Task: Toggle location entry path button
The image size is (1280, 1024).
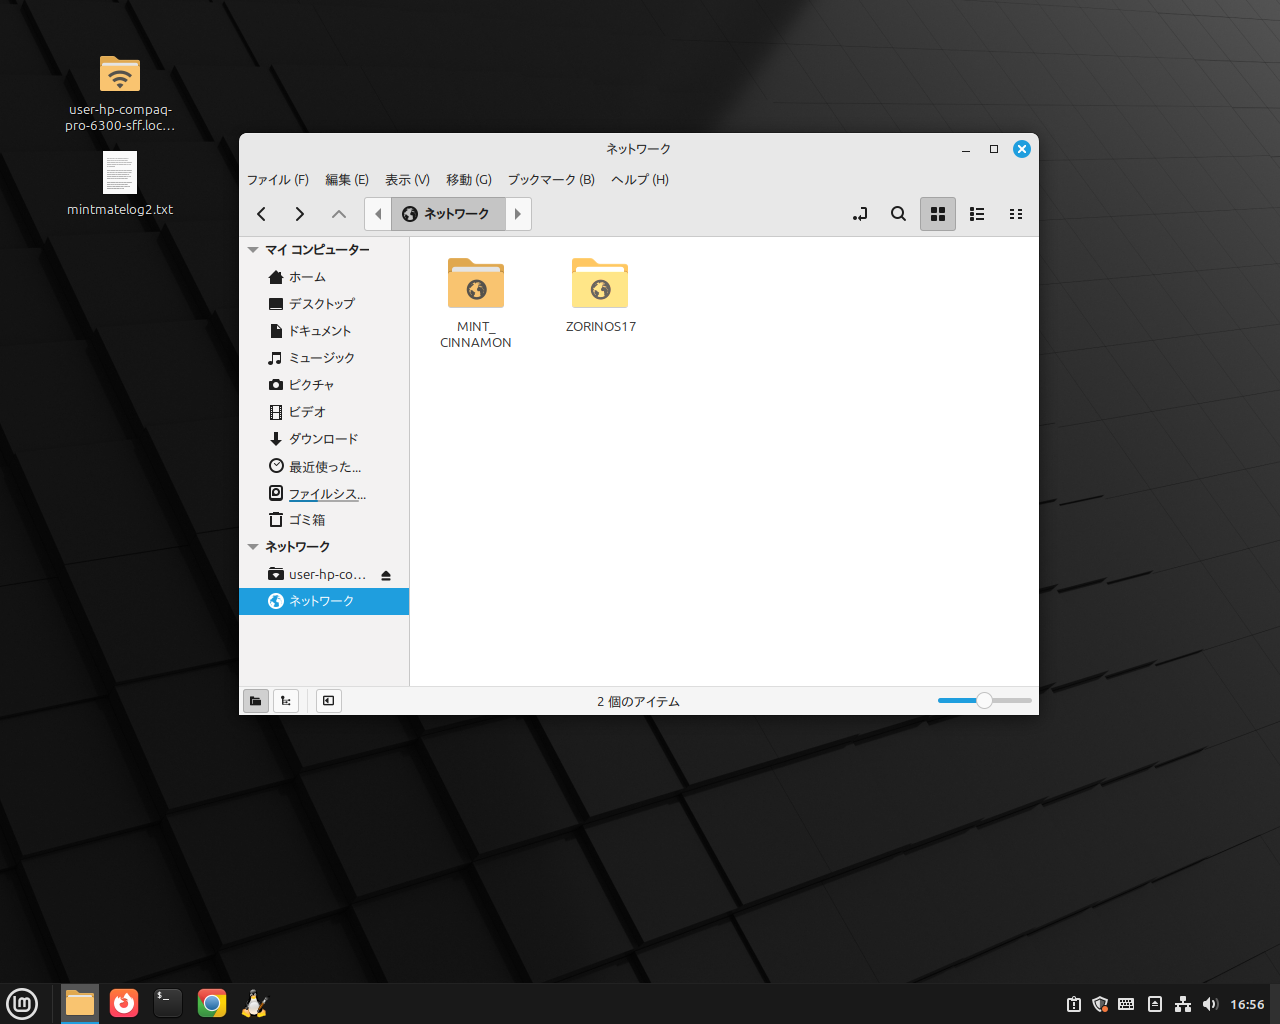Action: click(860, 214)
